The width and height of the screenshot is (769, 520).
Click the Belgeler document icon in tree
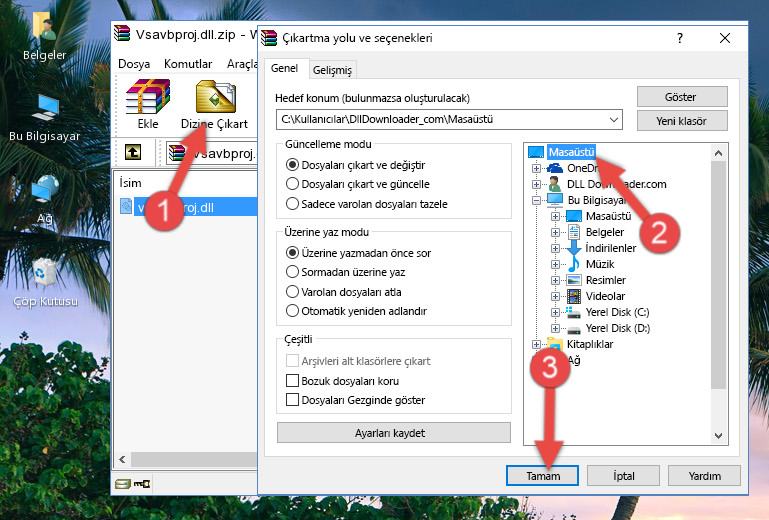pos(573,232)
